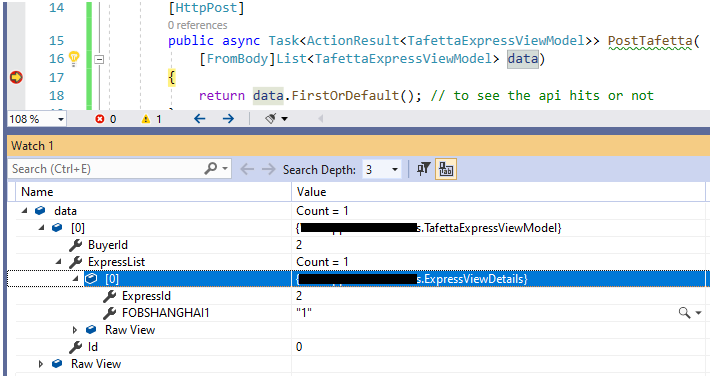Click the blue cube icon beside data
Screen dimensions: 711x376
40,211
